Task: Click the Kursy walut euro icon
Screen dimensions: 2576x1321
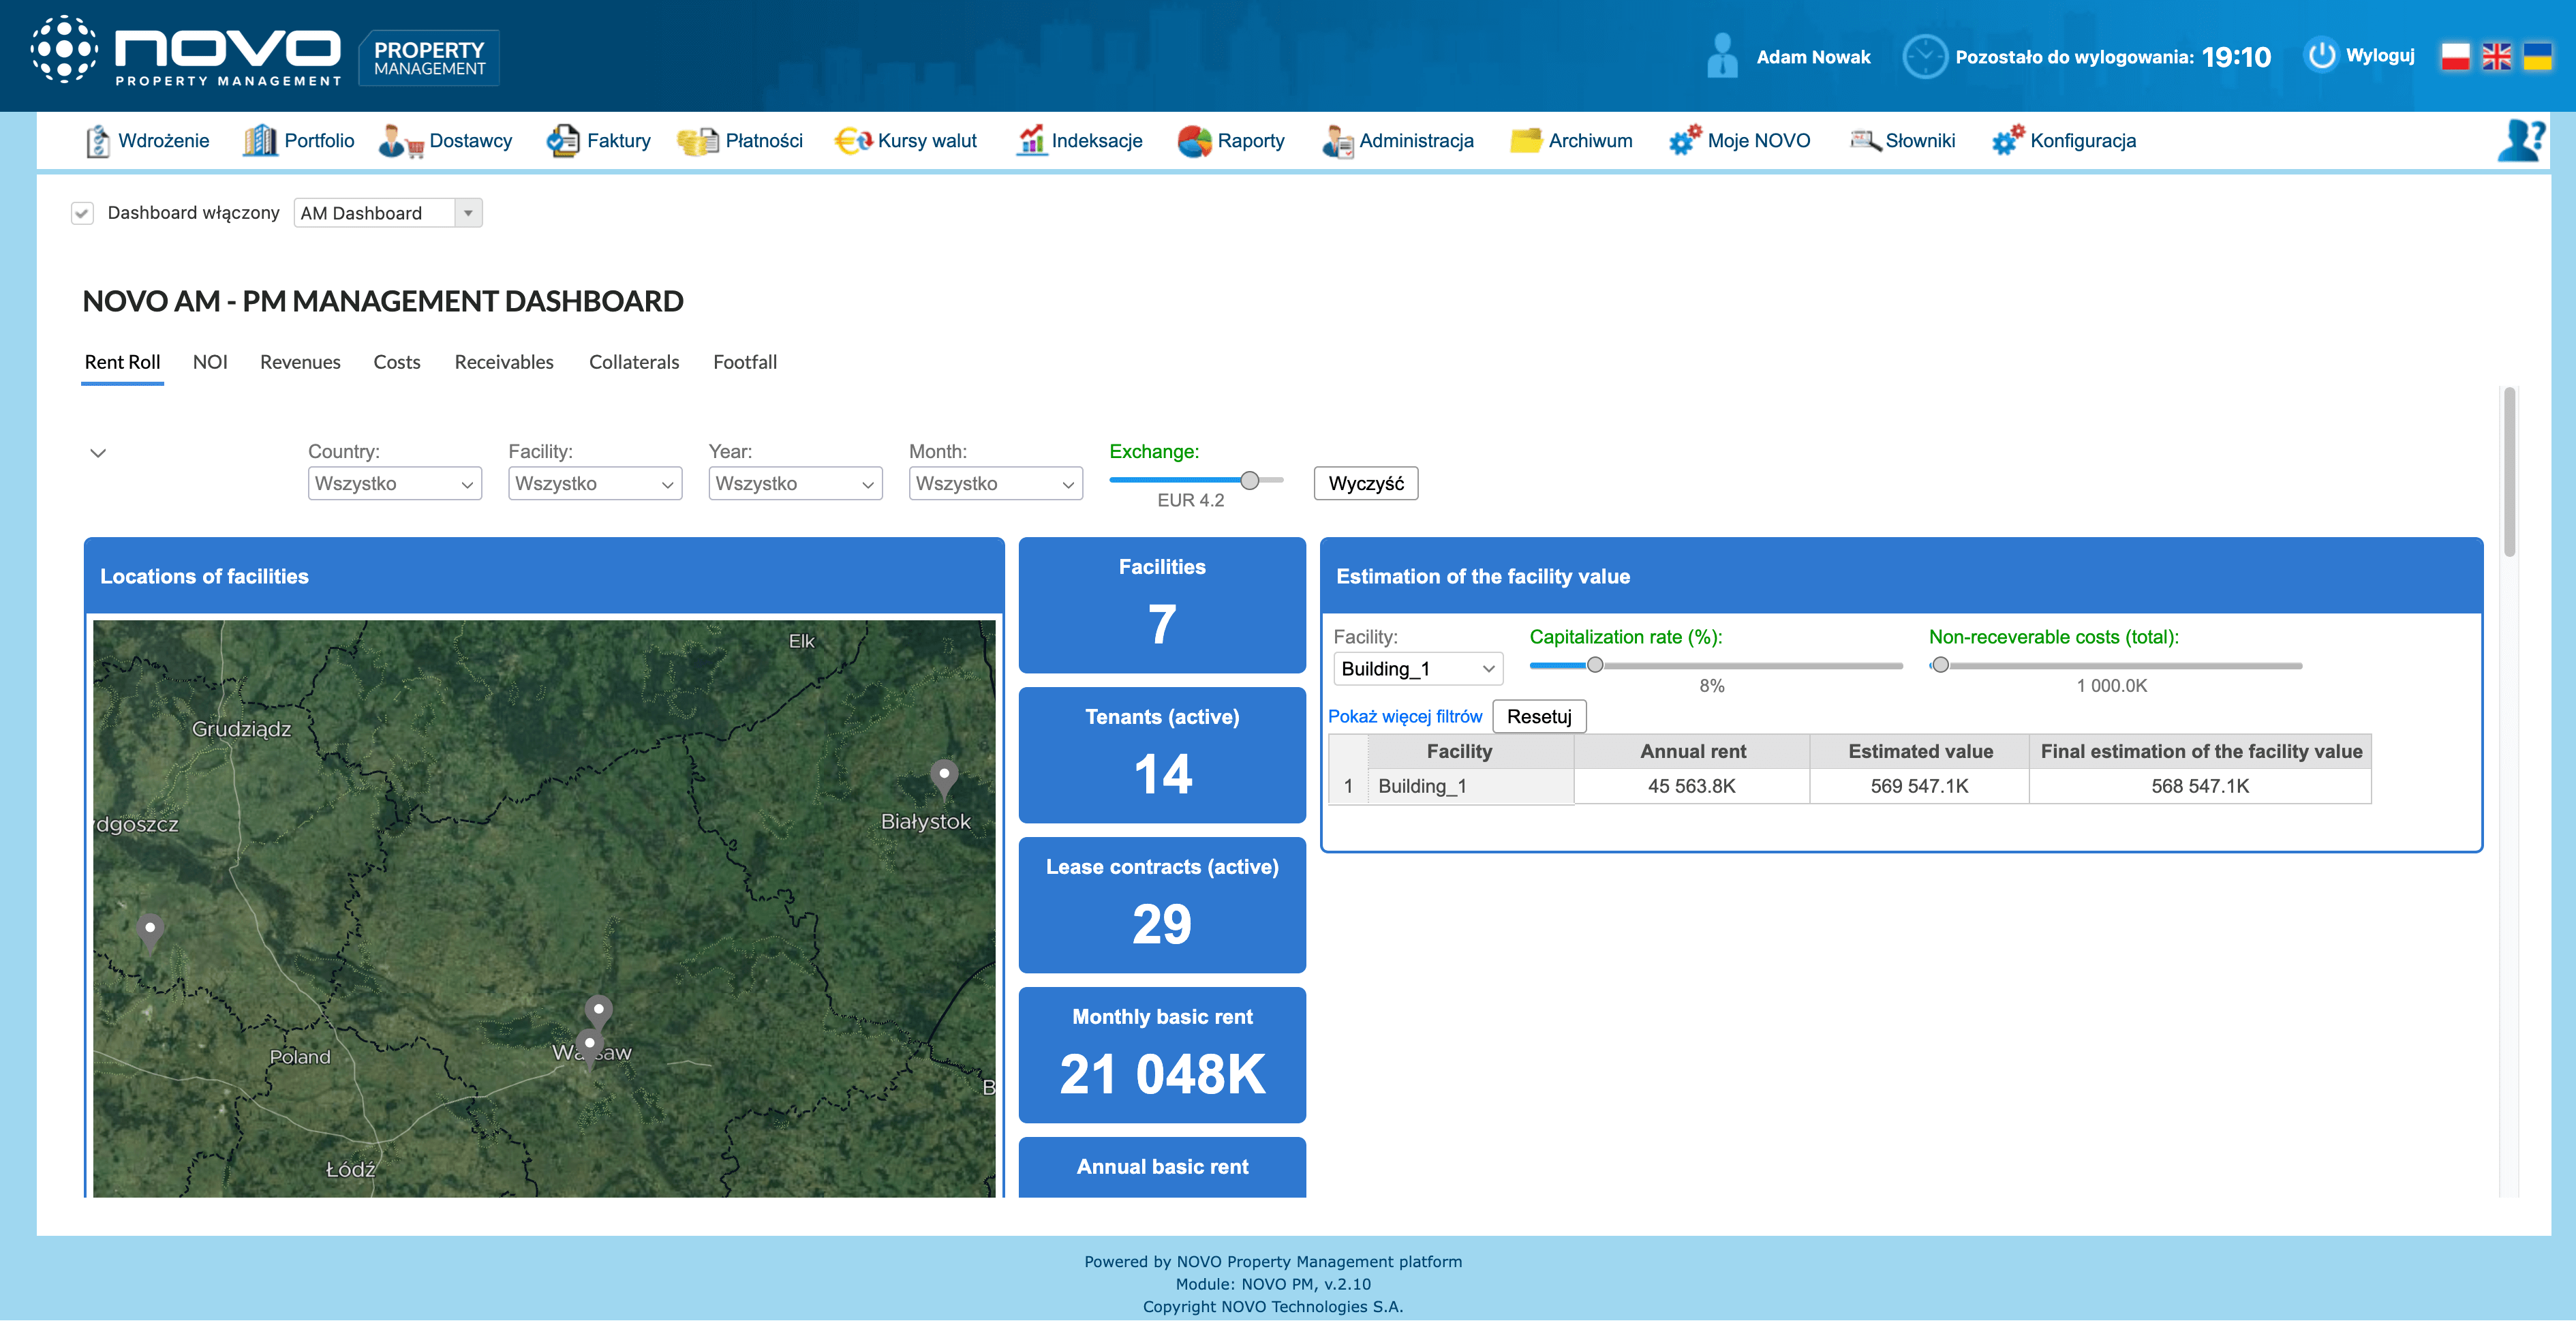Action: tap(853, 141)
